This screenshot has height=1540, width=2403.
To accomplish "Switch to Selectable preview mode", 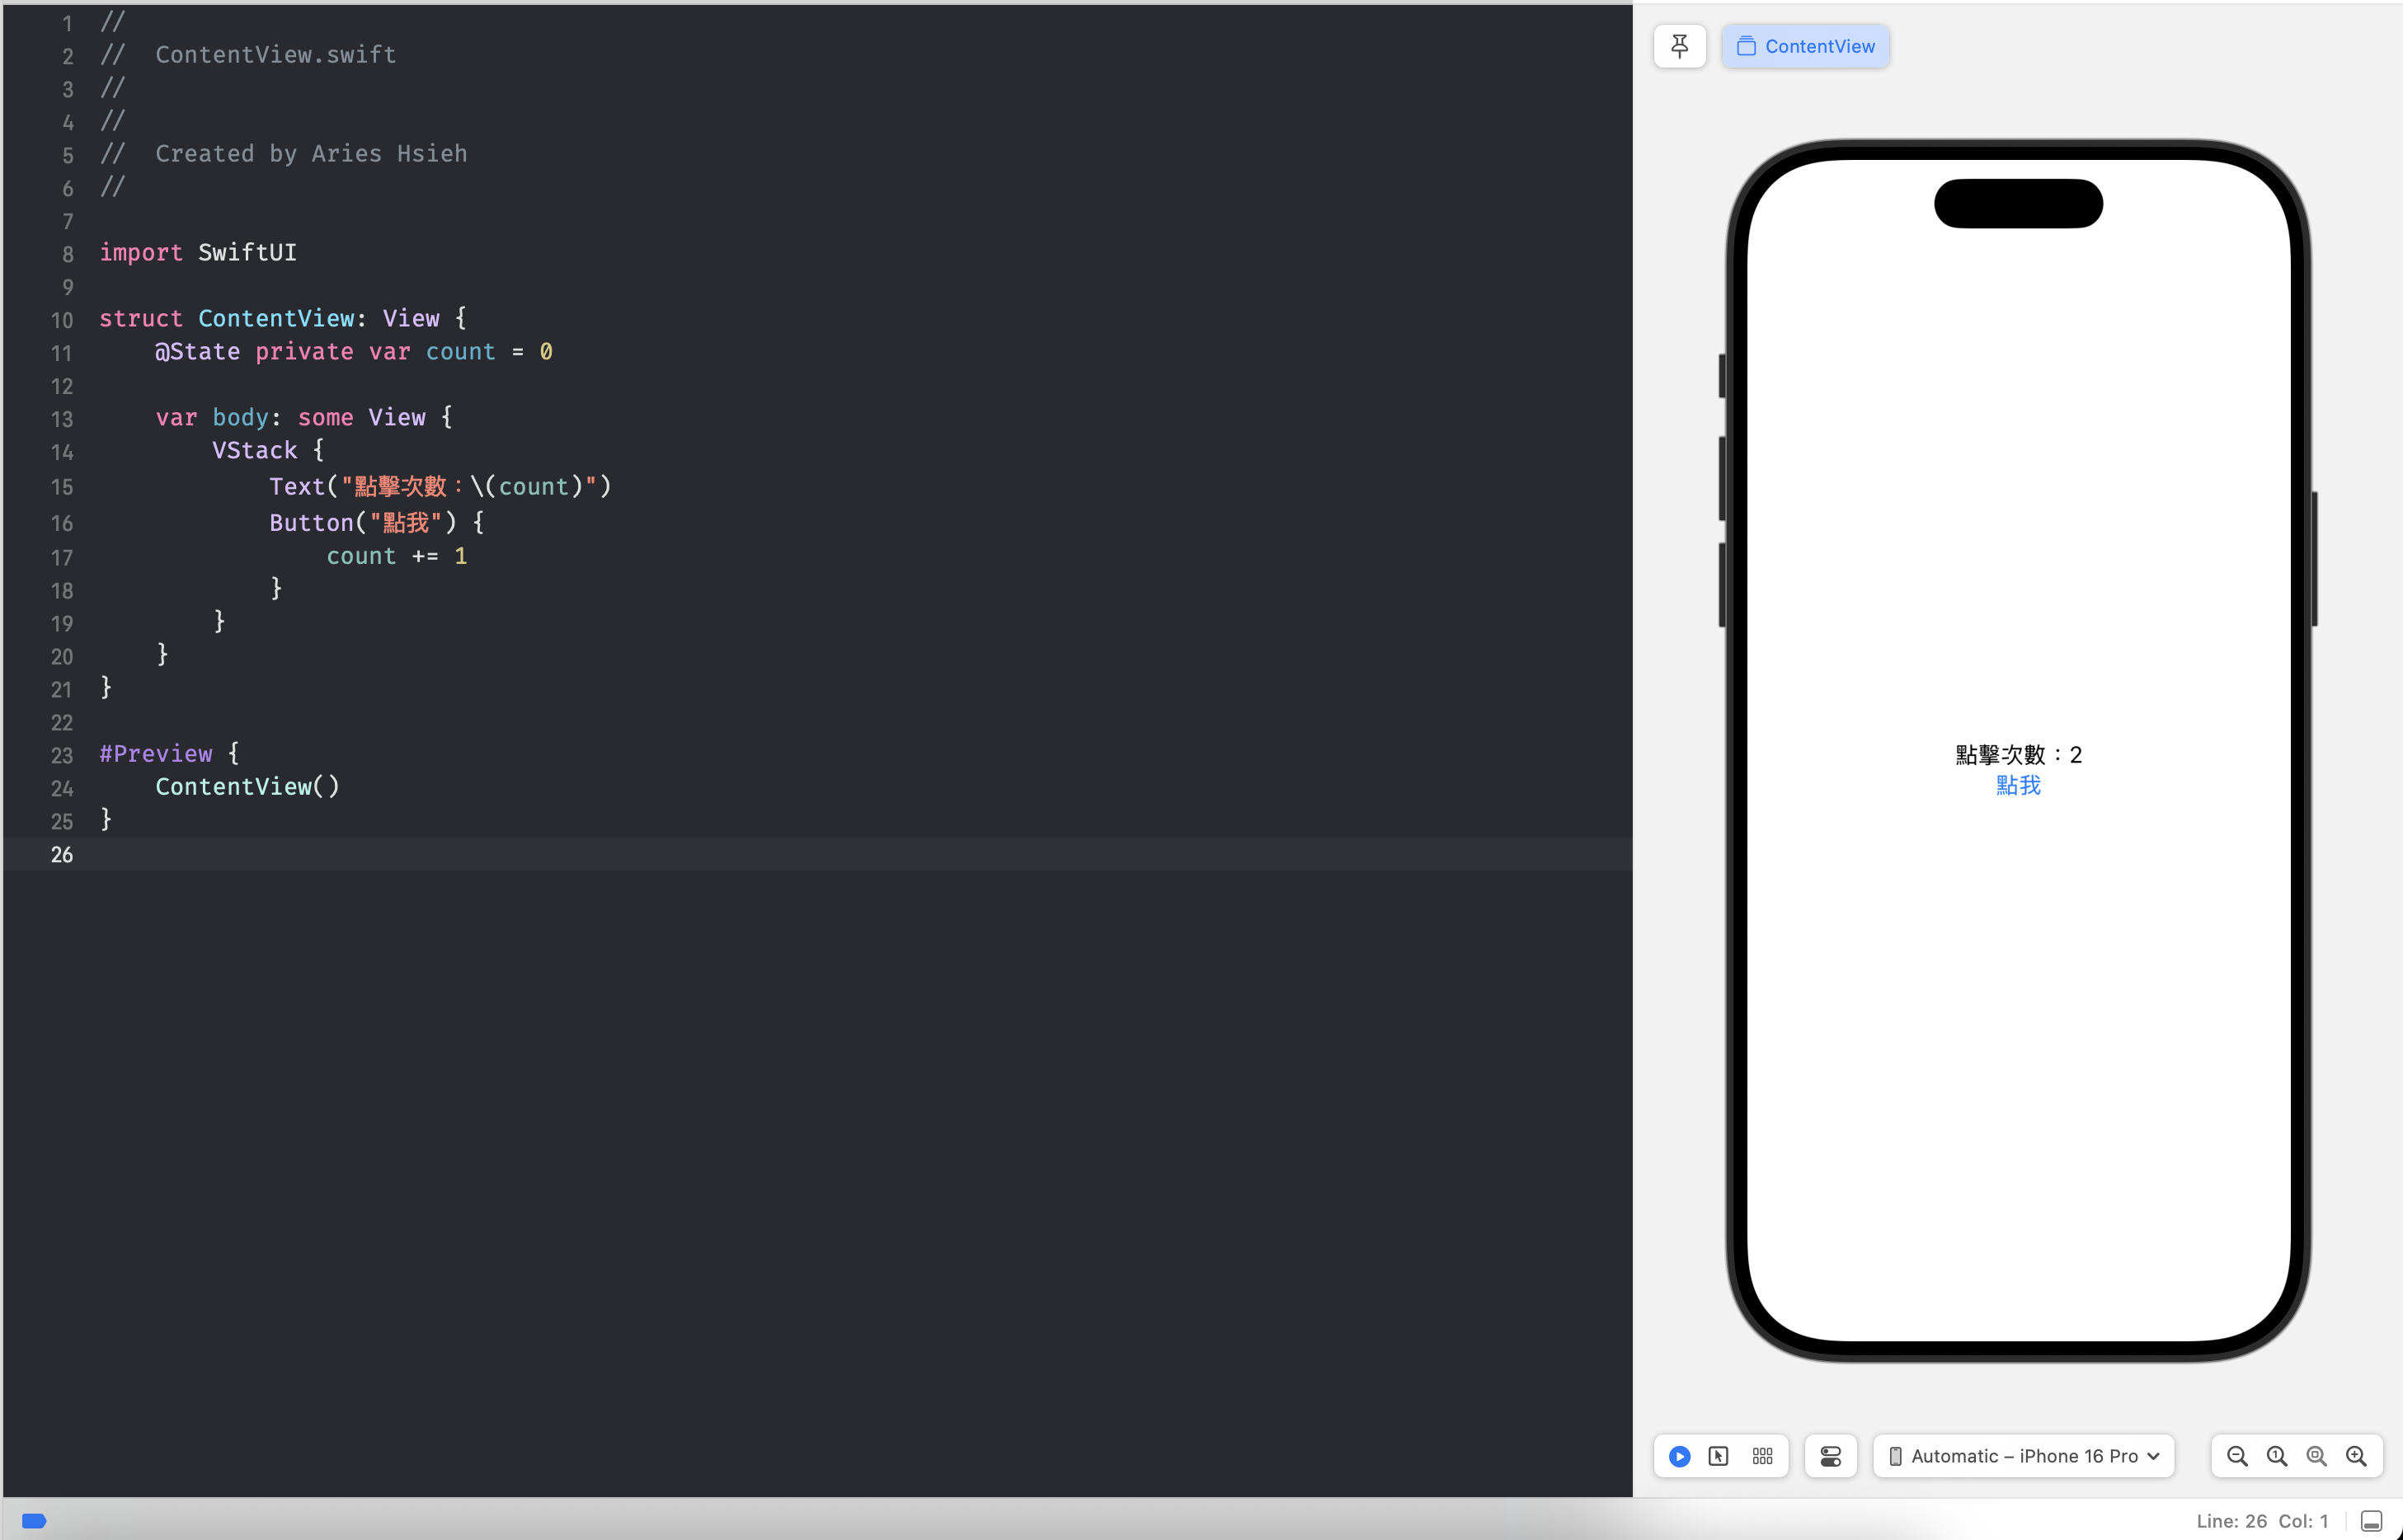I will tap(1719, 1456).
